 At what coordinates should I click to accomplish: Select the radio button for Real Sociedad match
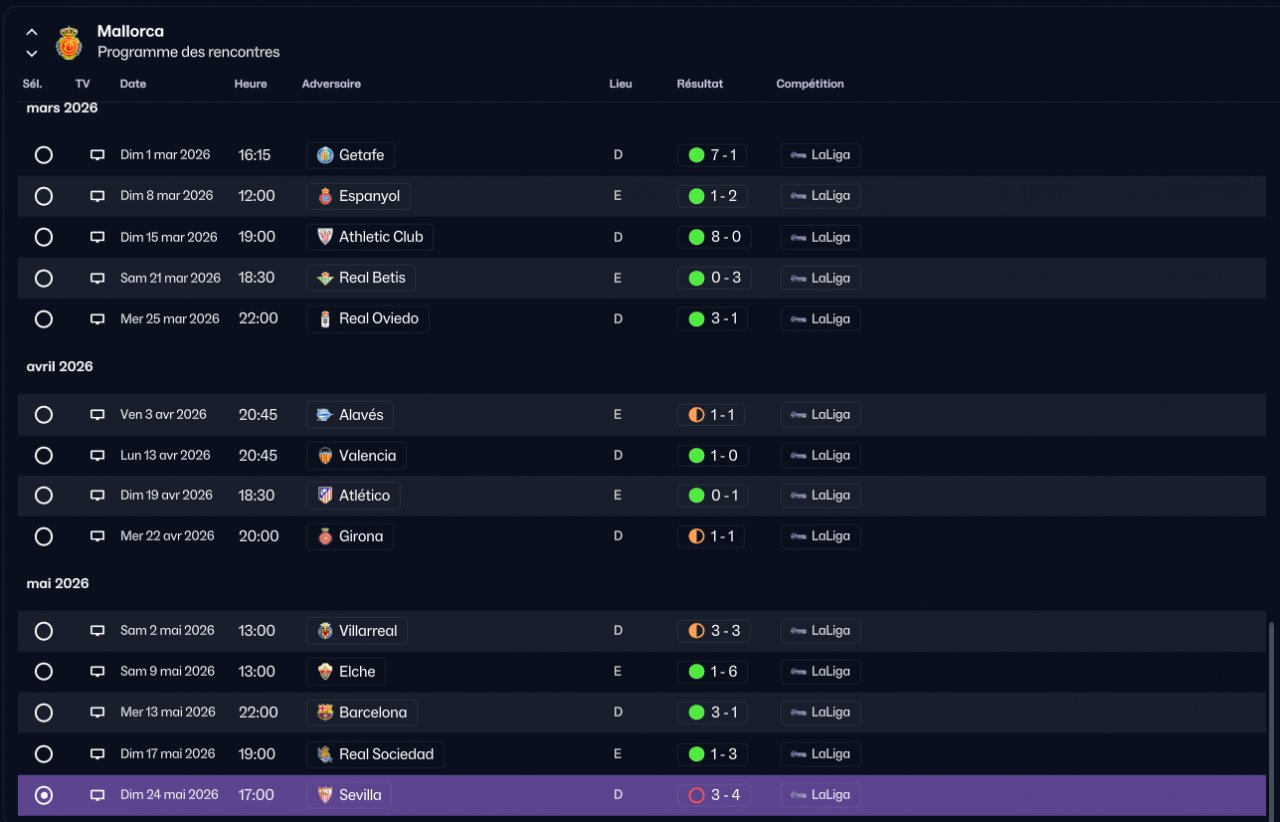click(x=44, y=754)
